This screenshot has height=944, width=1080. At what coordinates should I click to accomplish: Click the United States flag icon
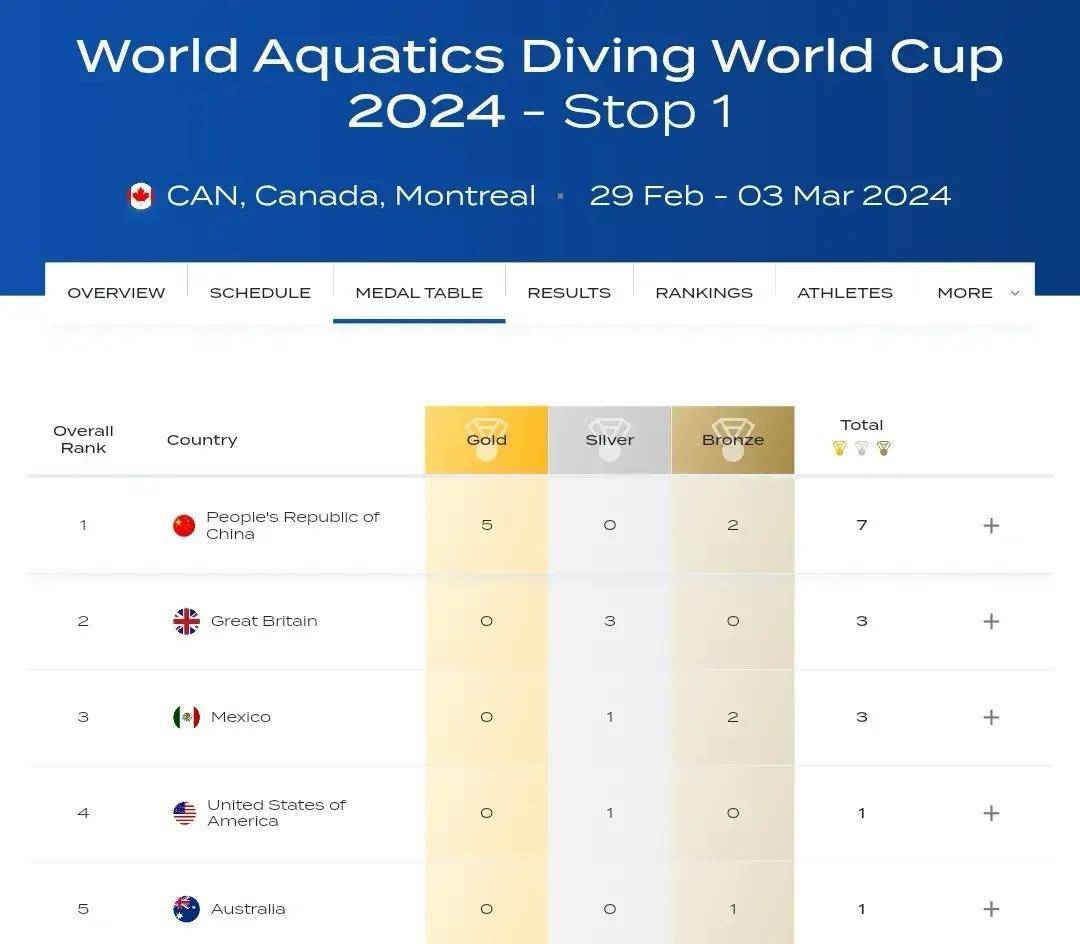click(x=185, y=813)
